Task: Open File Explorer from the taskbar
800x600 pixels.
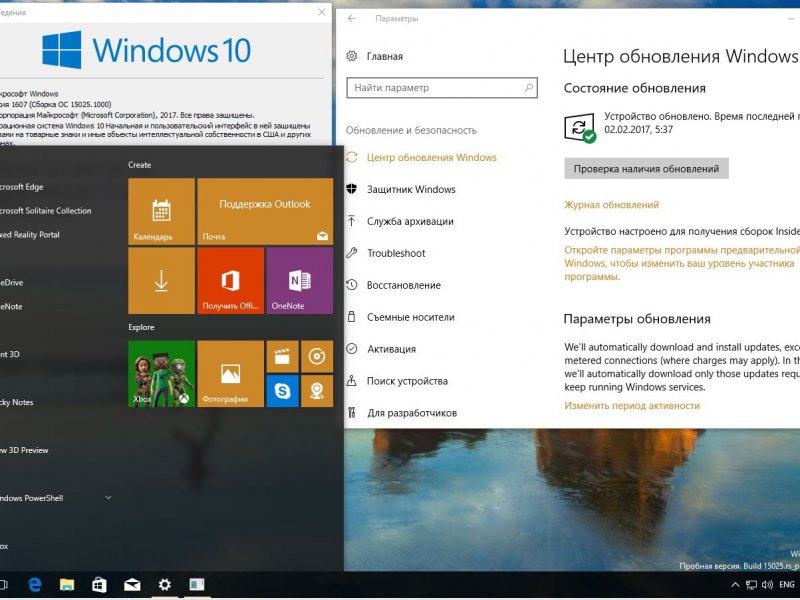Action: 67,585
